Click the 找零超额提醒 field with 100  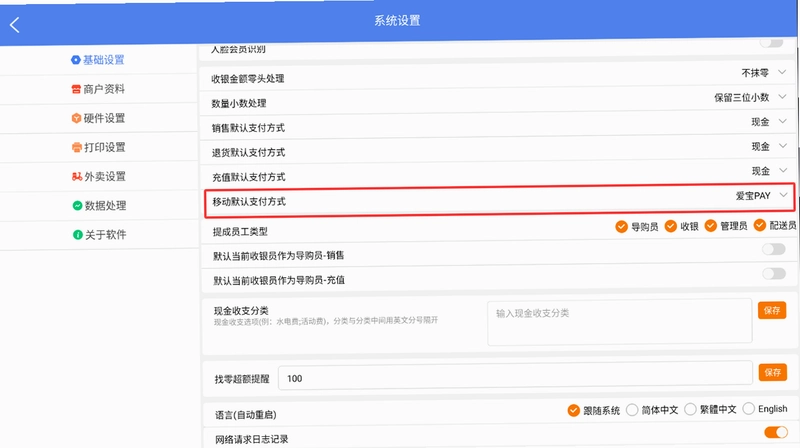[515, 377]
